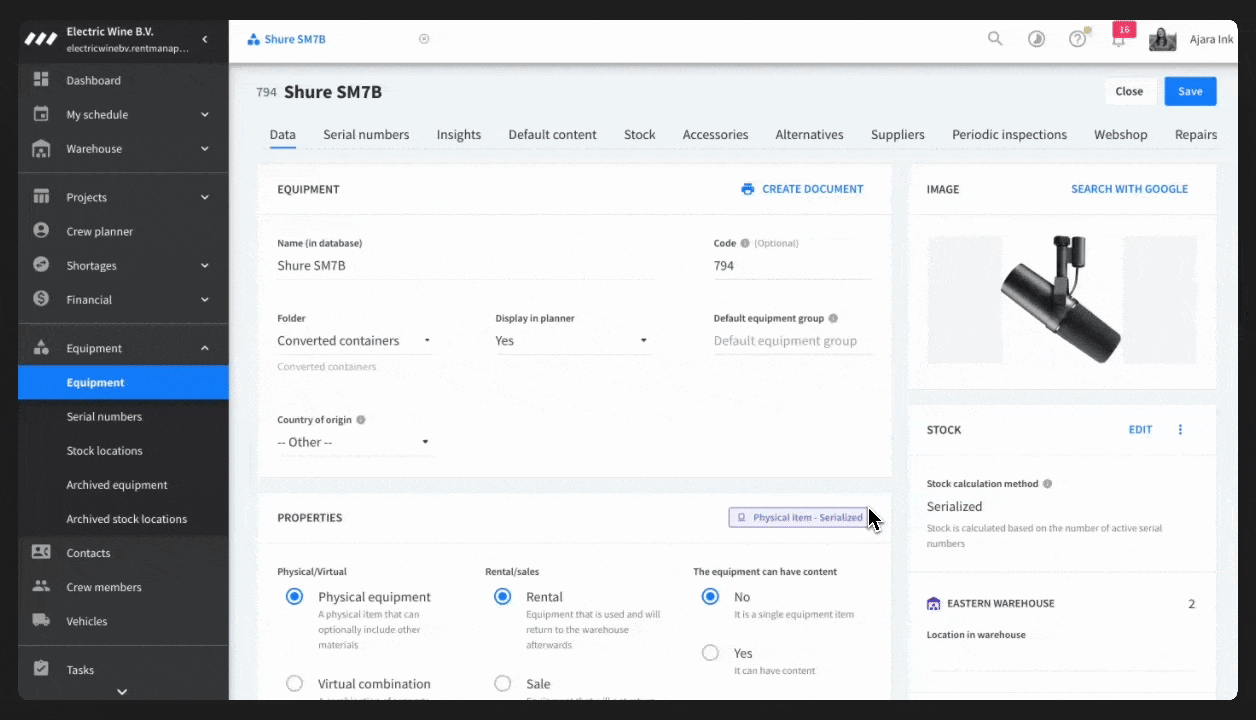Image resolution: width=1256 pixels, height=720 pixels.
Task: Click the user avatar picture
Action: pyautogui.click(x=1162, y=39)
